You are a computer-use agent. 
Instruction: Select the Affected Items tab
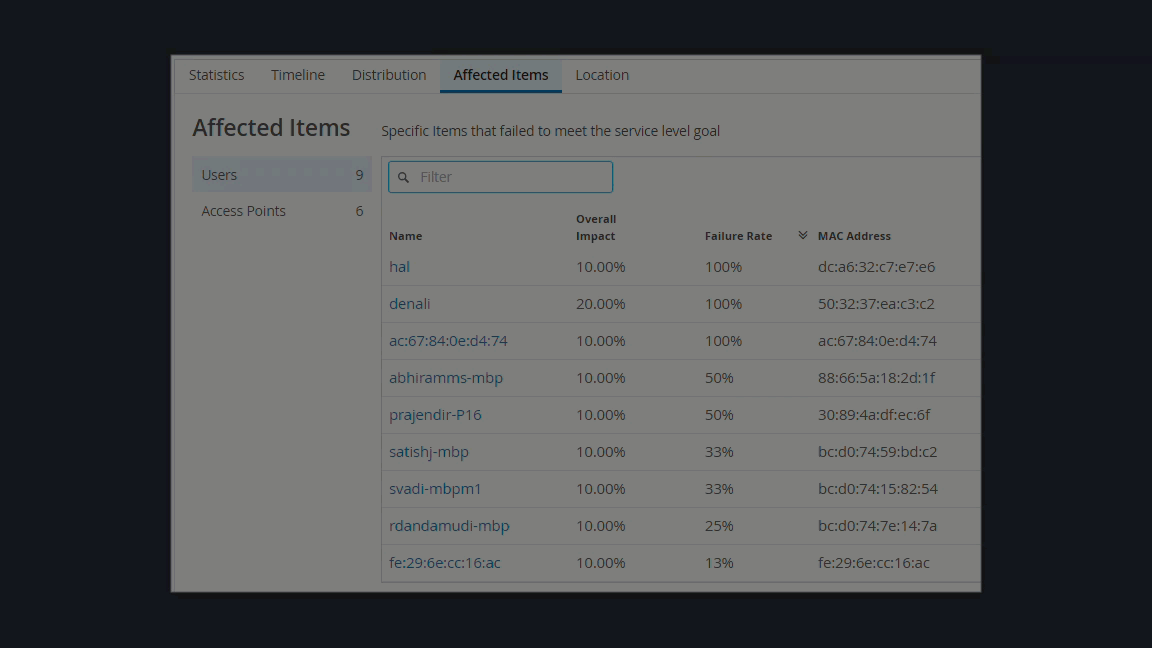pos(501,75)
